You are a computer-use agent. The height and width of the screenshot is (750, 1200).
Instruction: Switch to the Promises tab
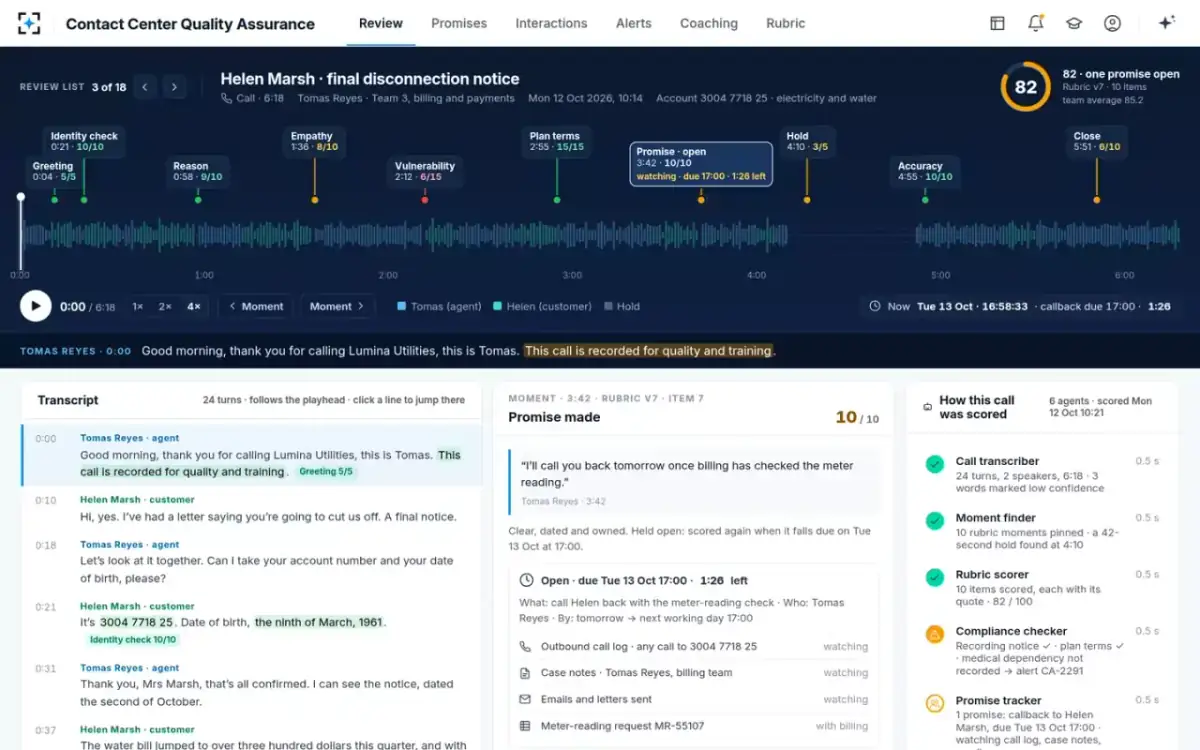459,23
